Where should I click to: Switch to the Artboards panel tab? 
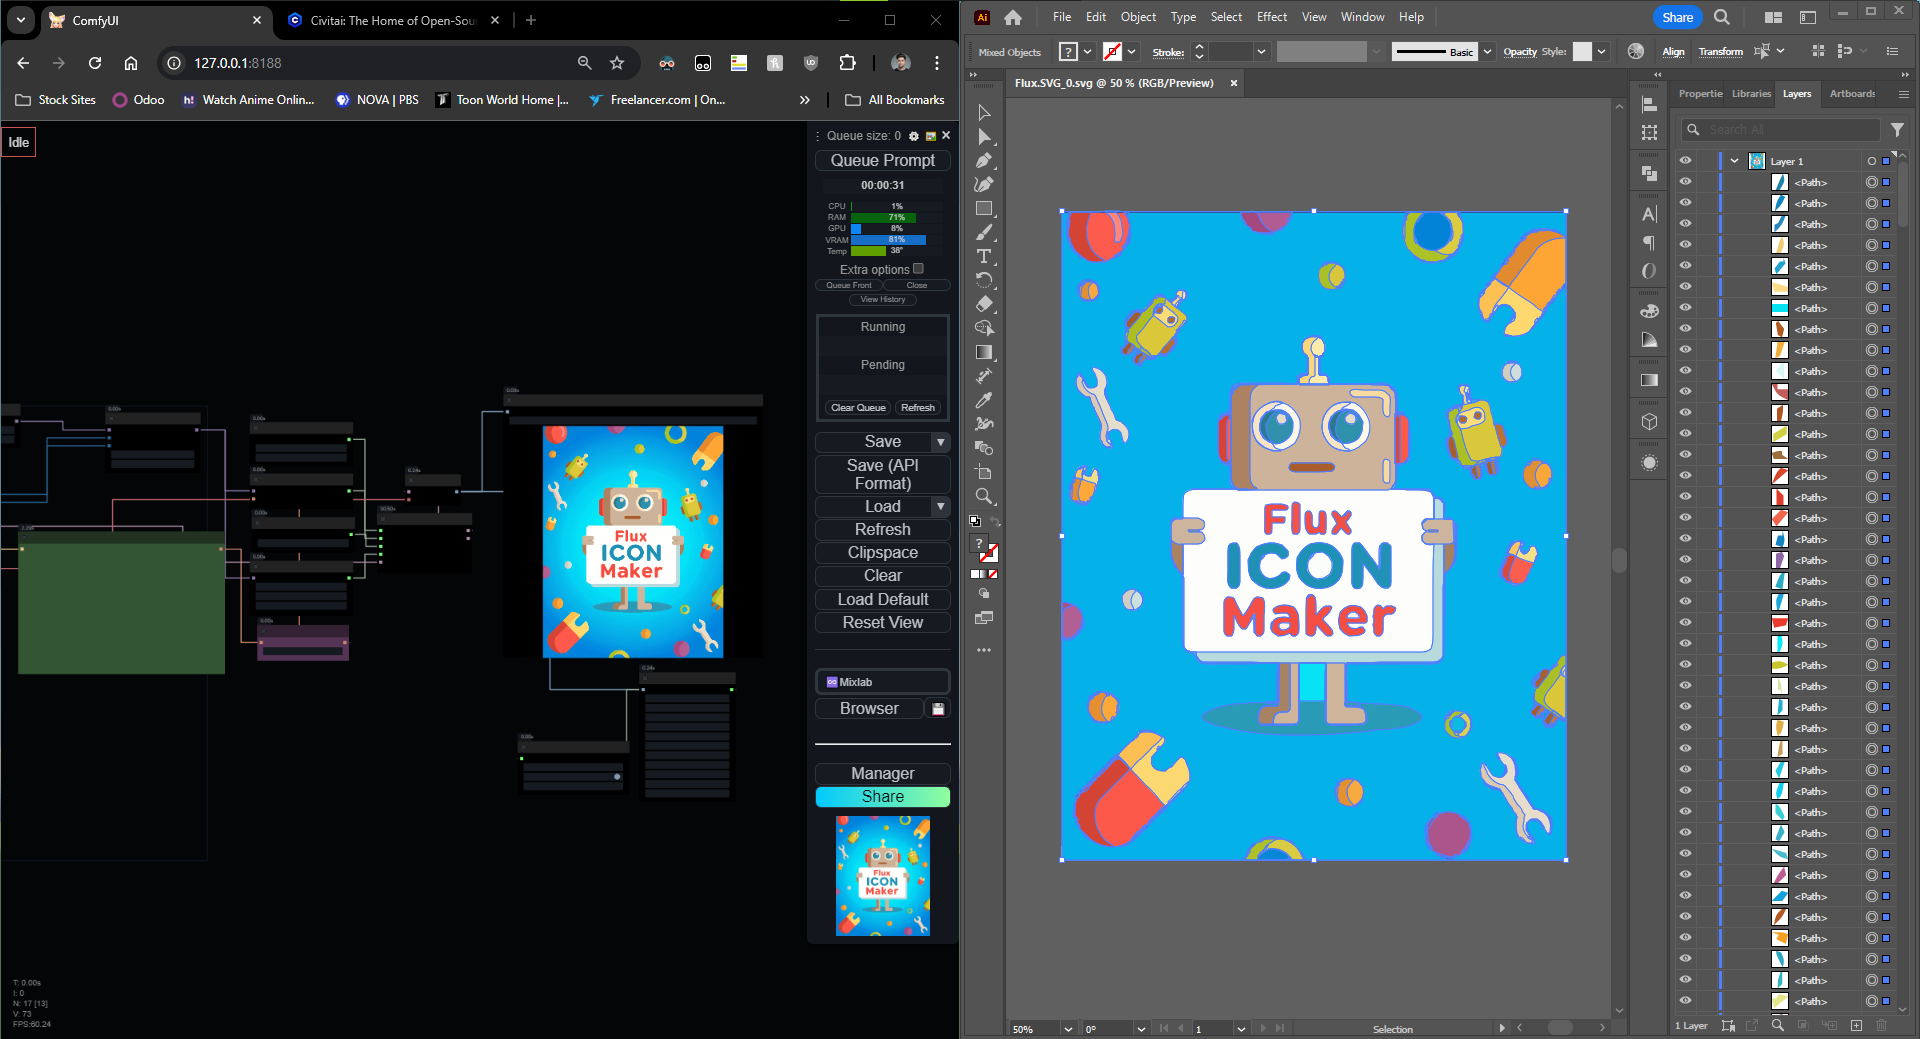[x=1852, y=94]
